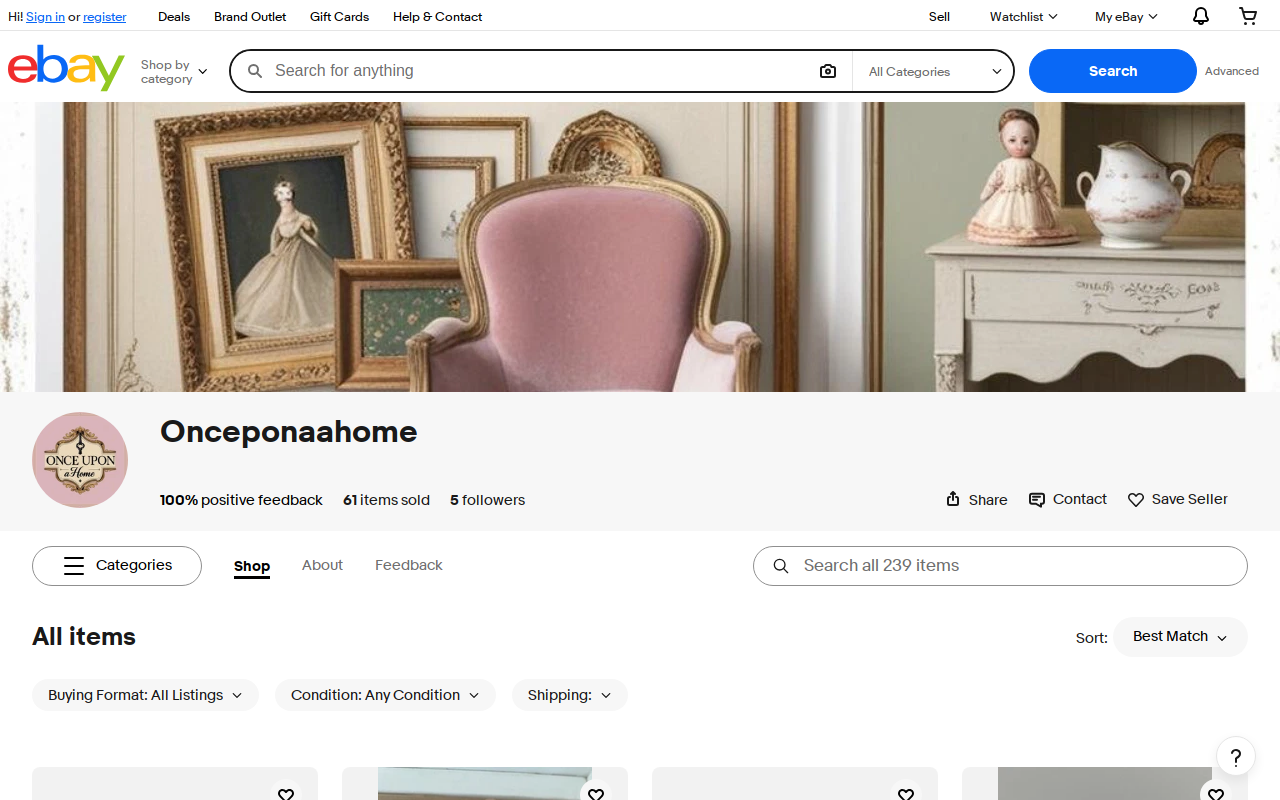Click the magnifier icon in main search
This screenshot has height=800, width=1280.
click(x=255, y=71)
